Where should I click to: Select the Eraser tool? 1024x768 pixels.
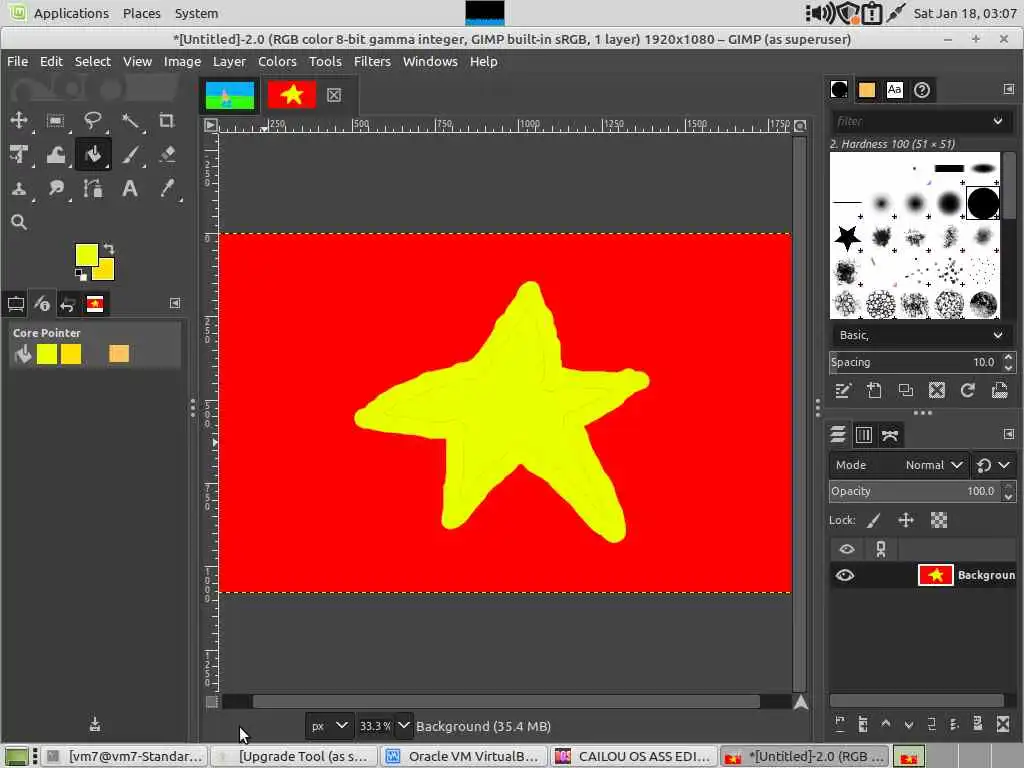(x=167, y=155)
